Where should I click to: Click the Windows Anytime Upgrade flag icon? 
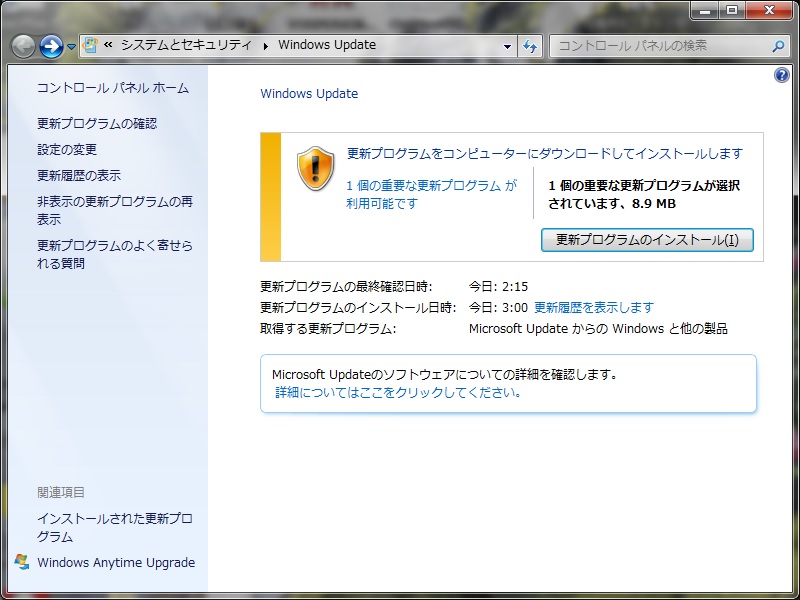coord(21,562)
